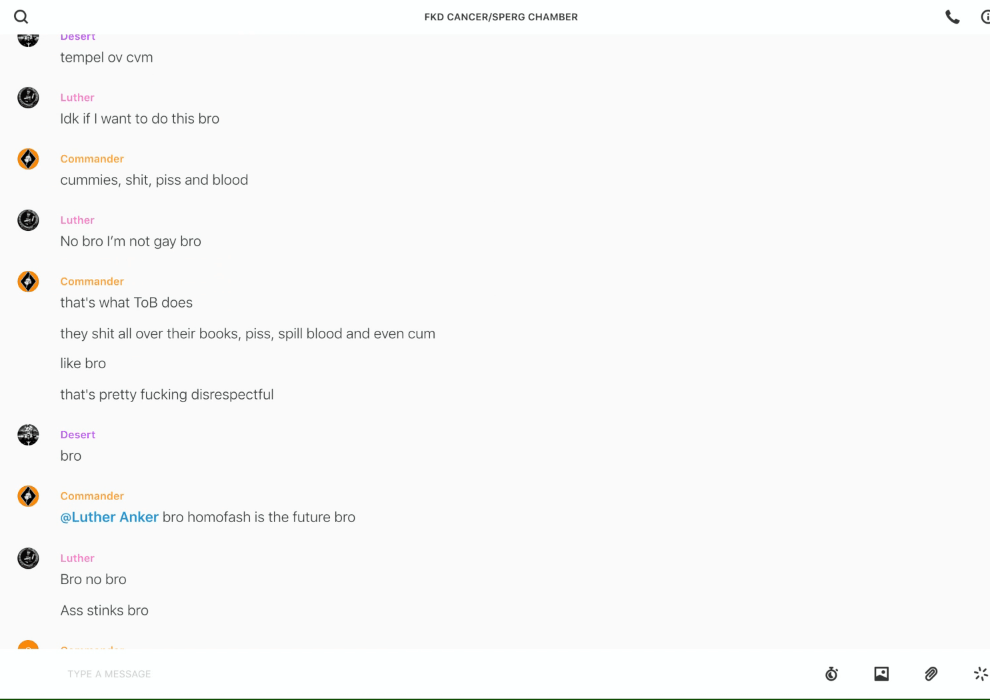This screenshot has height=700, width=990.
Task: Select the message 'that's pretty fucking disrespectful'
Action: point(167,394)
